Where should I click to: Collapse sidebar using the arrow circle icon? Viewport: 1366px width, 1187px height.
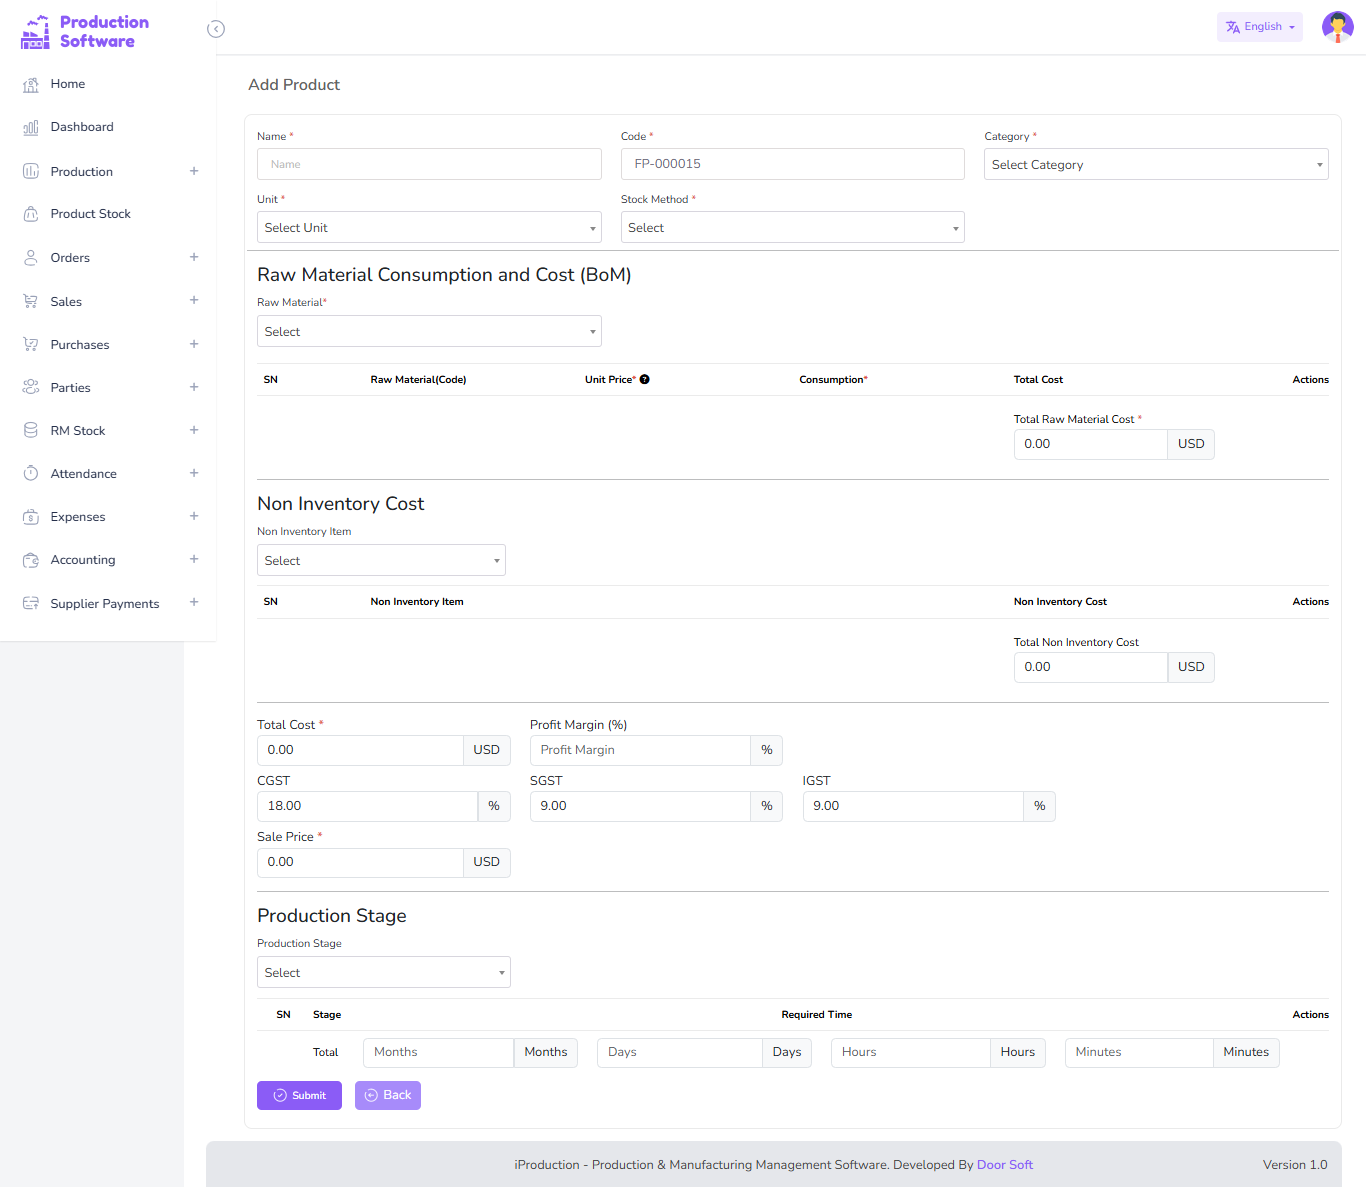(x=216, y=29)
